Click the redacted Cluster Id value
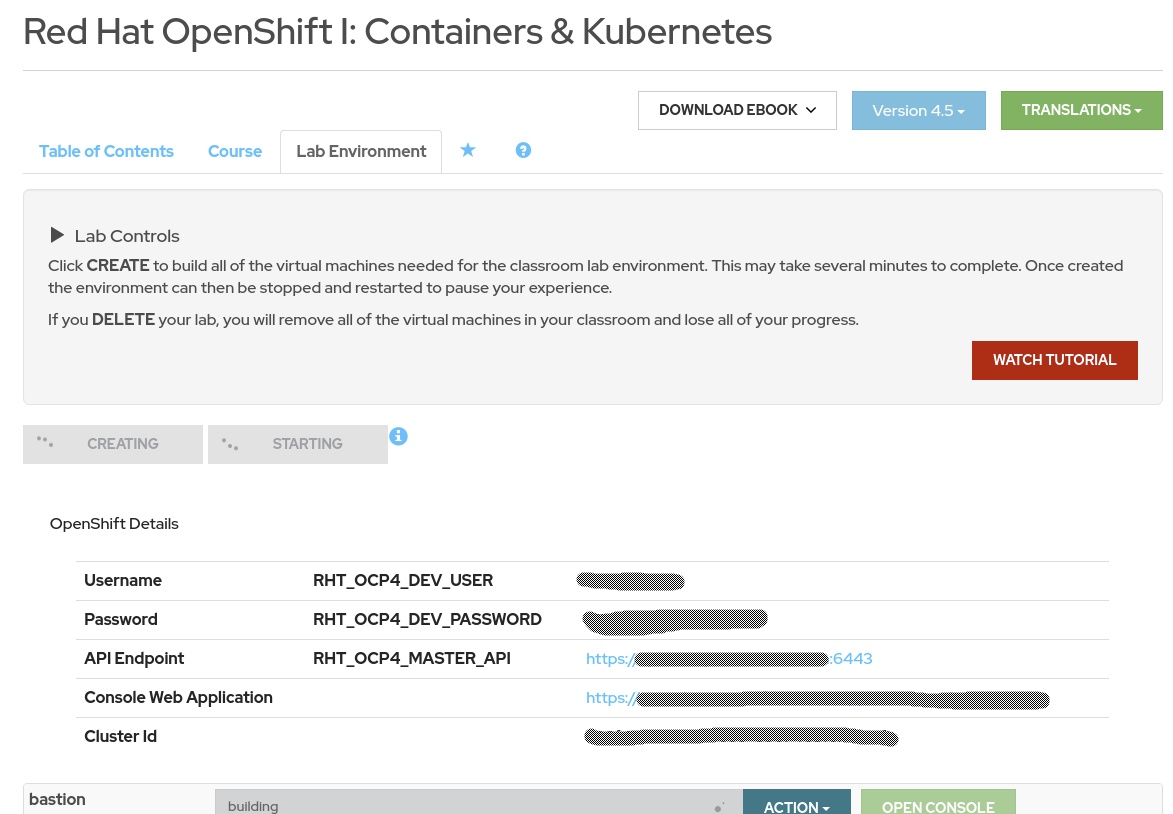 coord(741,737)
